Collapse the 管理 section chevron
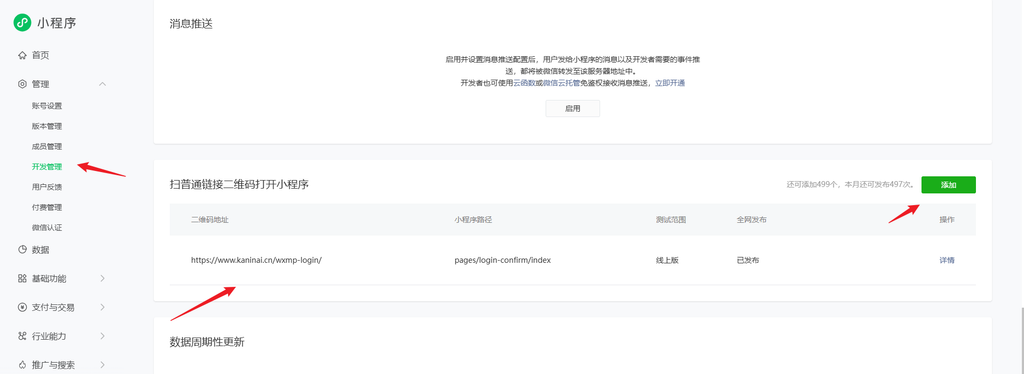The height and width of the screenshot is (374, 1024). [103, 84]
